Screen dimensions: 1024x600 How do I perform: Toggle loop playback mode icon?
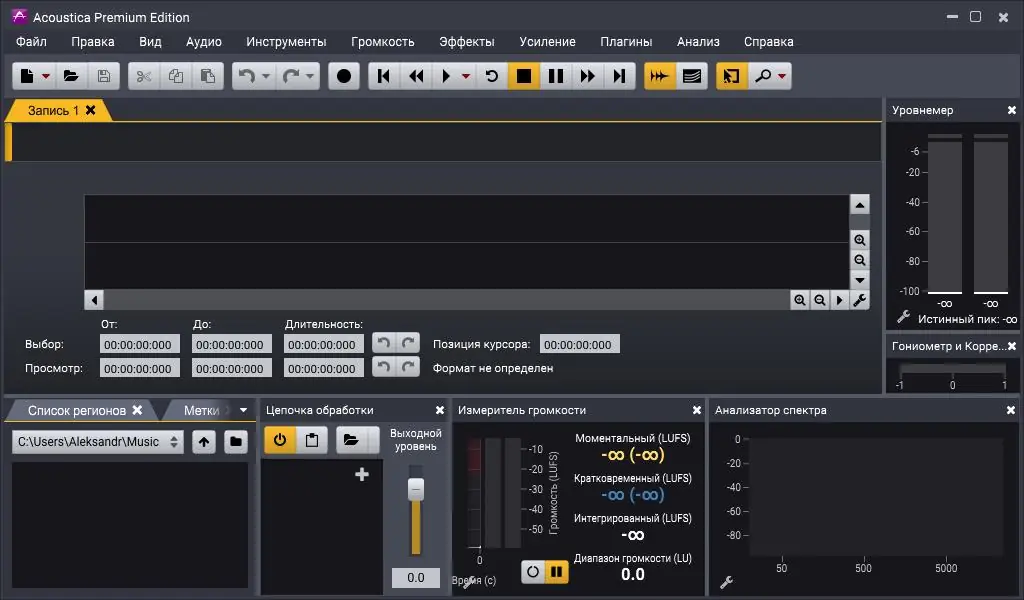pyautogui.click(x=492, y=76)
